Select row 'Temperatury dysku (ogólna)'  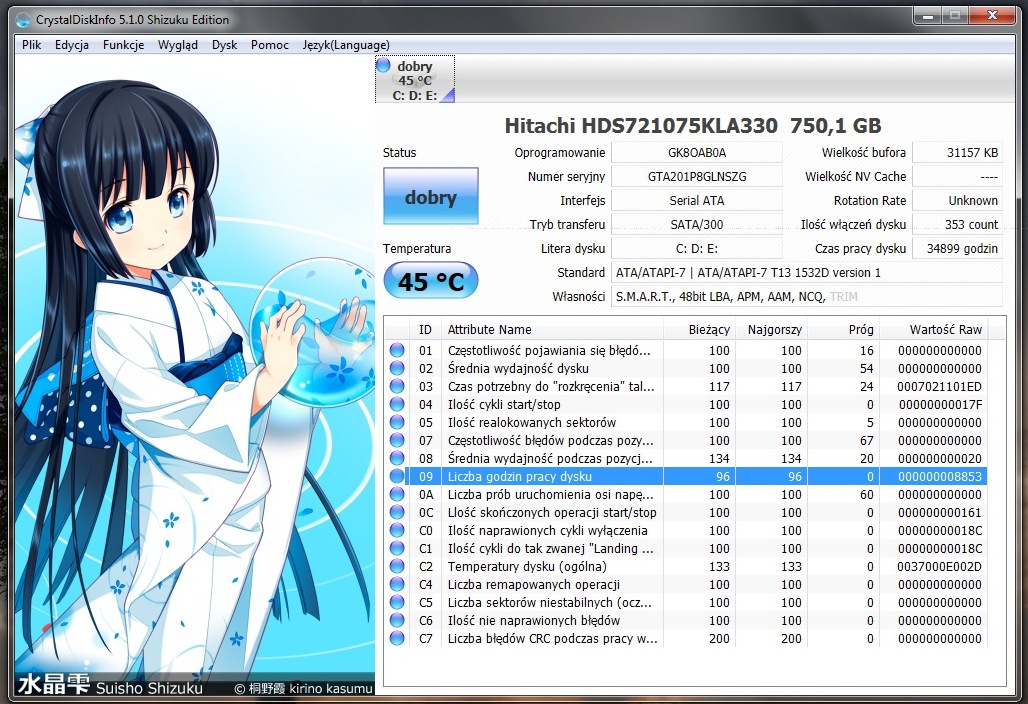coord(685,566)
